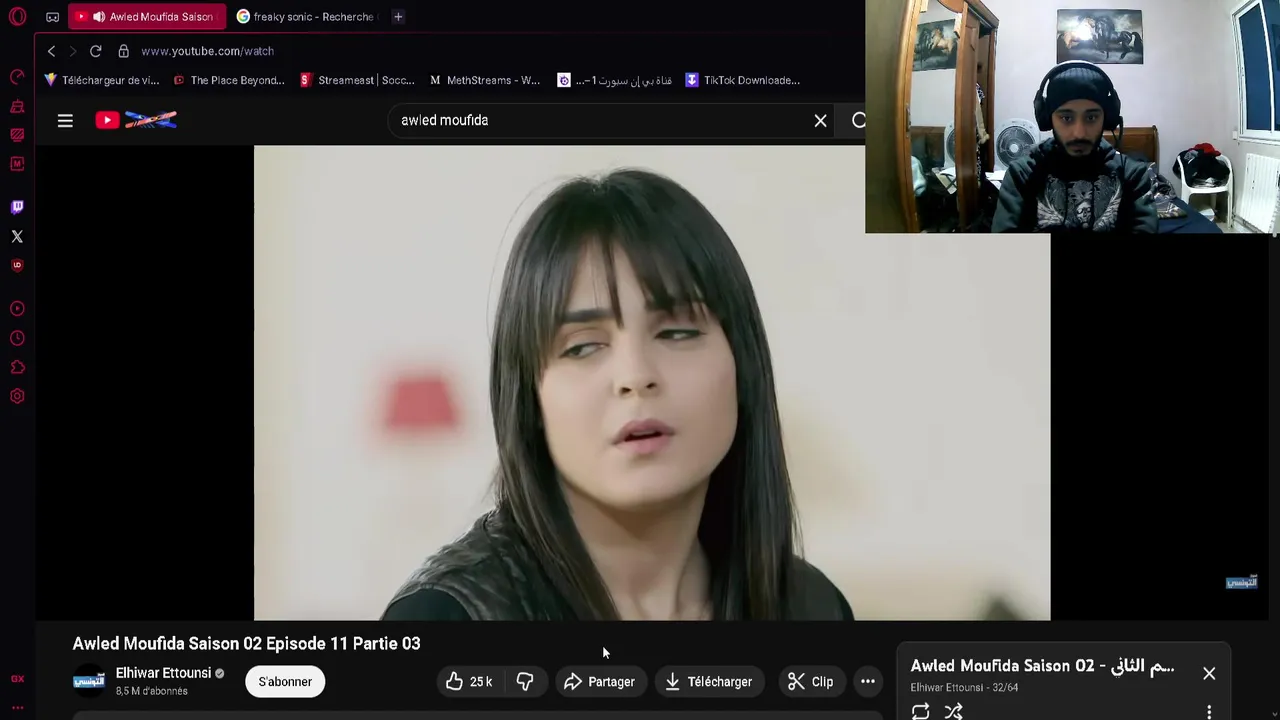Open the Arabic sports channel bookmark
This screenshot has width=1280, height=720.
click(x=614, y=80)
